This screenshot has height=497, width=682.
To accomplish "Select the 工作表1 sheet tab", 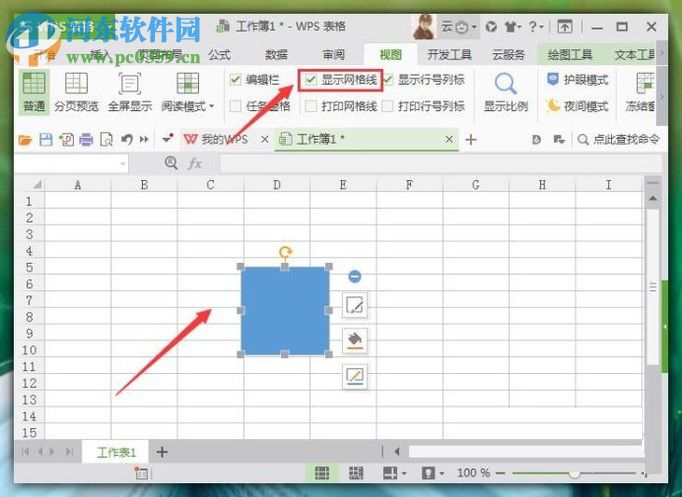I will pyautogui.click(x=116, y=452).
